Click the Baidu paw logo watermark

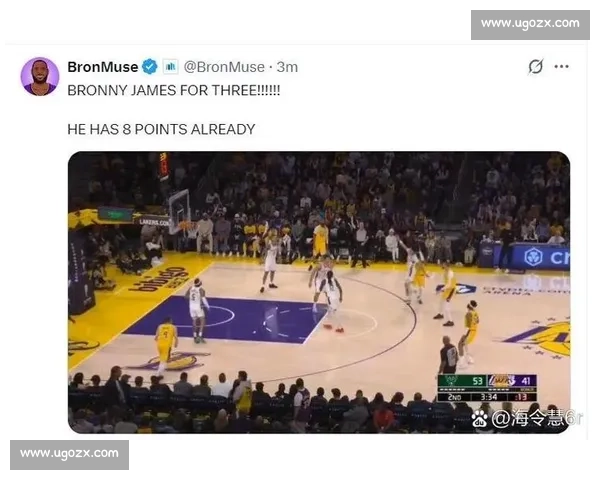479,418
